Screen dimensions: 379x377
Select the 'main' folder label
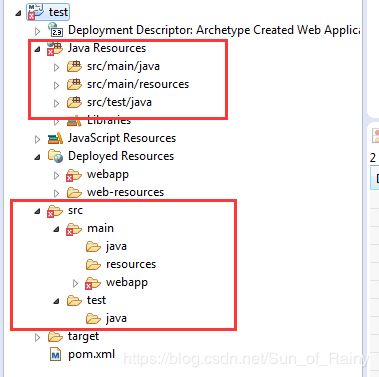pos(100,228)
